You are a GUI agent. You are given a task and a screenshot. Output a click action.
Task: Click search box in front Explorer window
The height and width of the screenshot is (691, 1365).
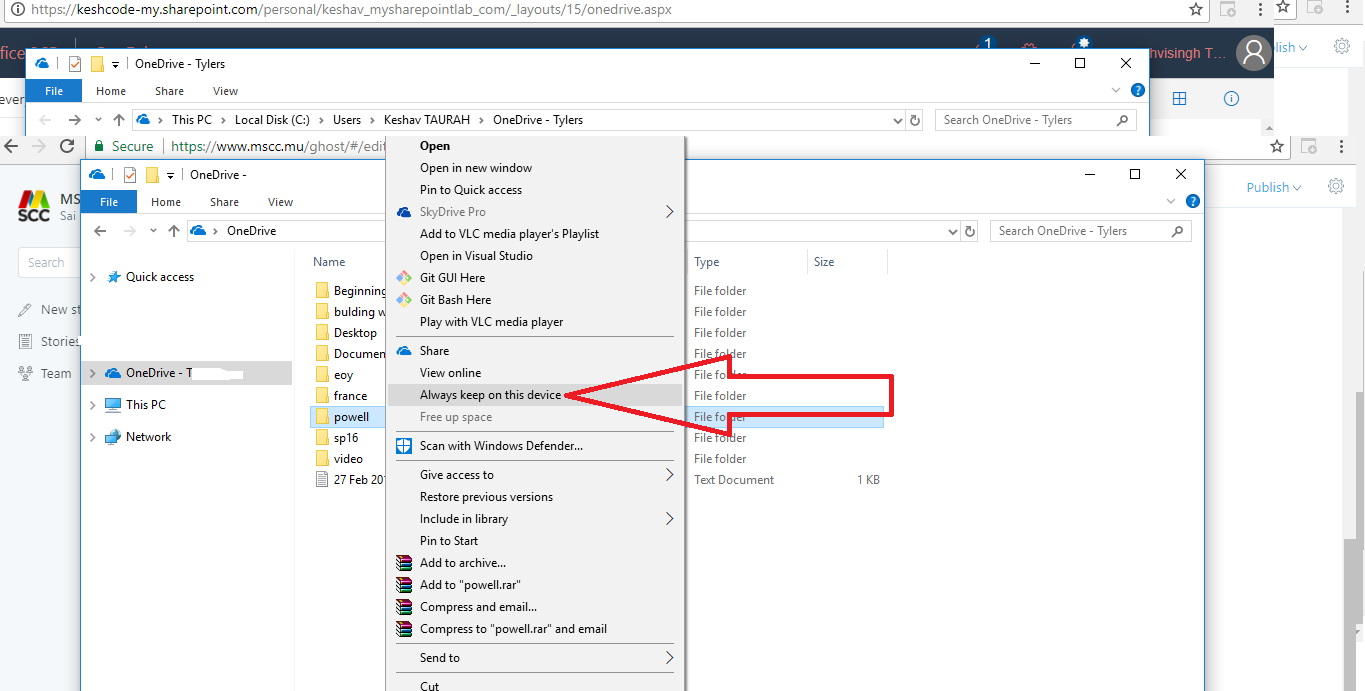[1090, 231]
